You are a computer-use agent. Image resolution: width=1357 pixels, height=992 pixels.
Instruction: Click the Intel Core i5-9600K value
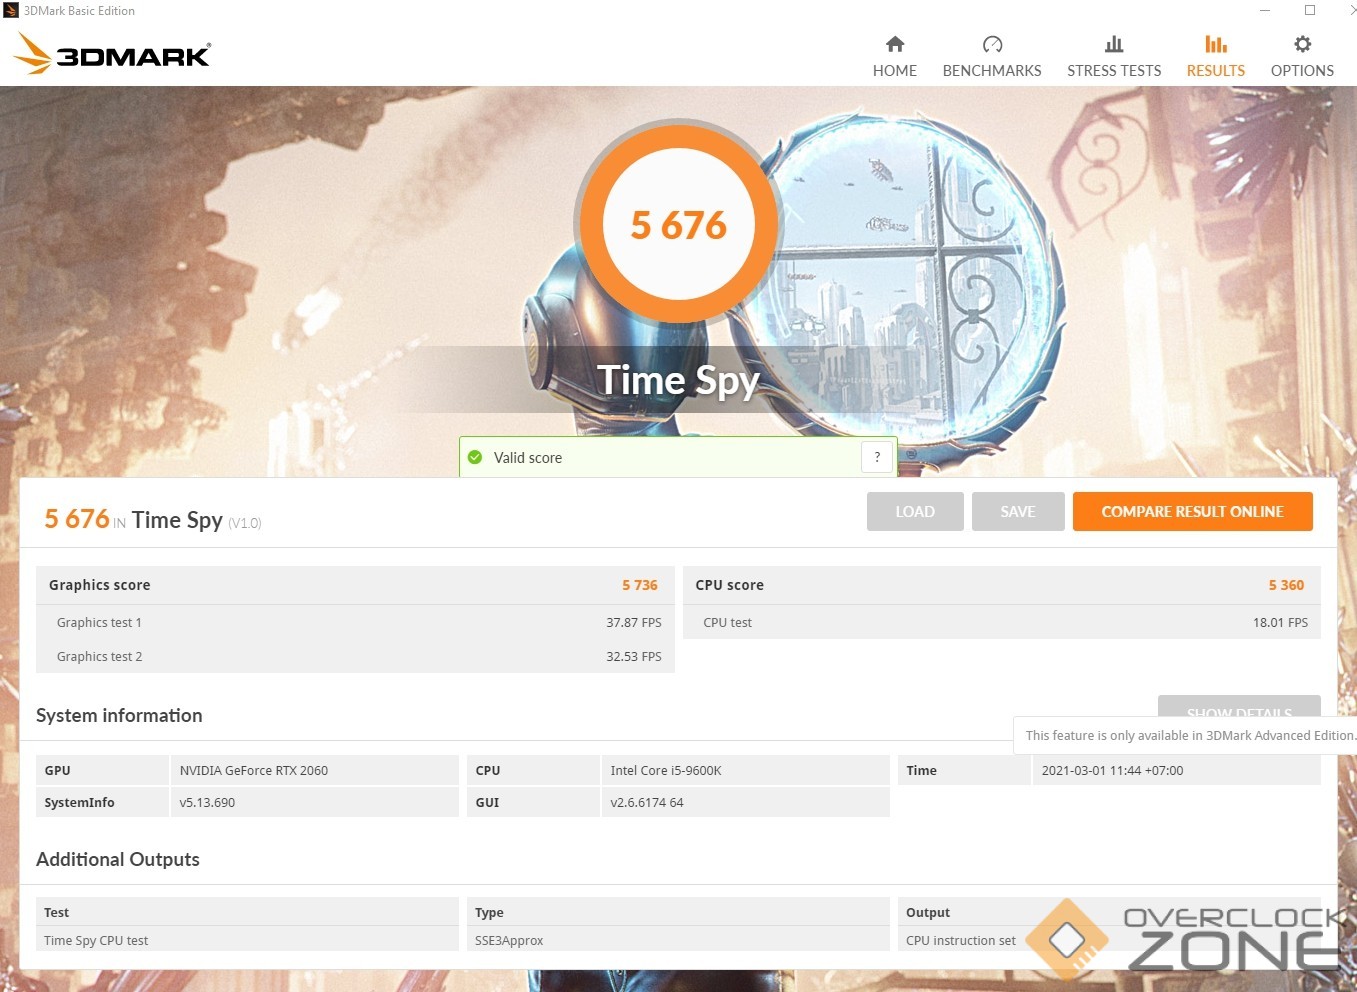[x=666, y=770]
